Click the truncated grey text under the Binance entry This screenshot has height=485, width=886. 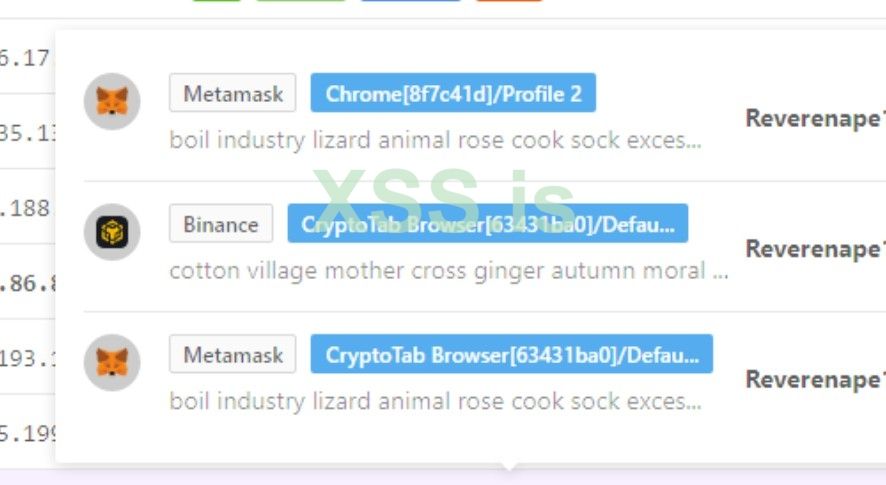pyautogui.click(x=448, y=271)
